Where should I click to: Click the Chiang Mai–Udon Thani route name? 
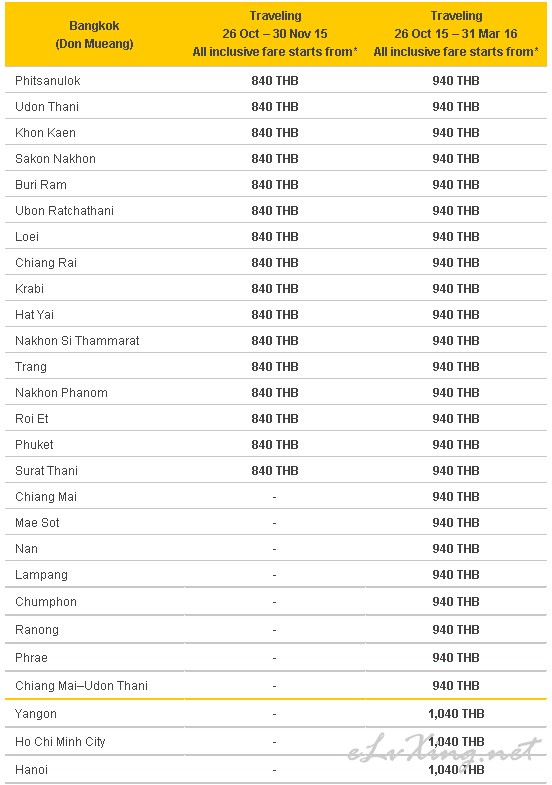tap(82, 686)
